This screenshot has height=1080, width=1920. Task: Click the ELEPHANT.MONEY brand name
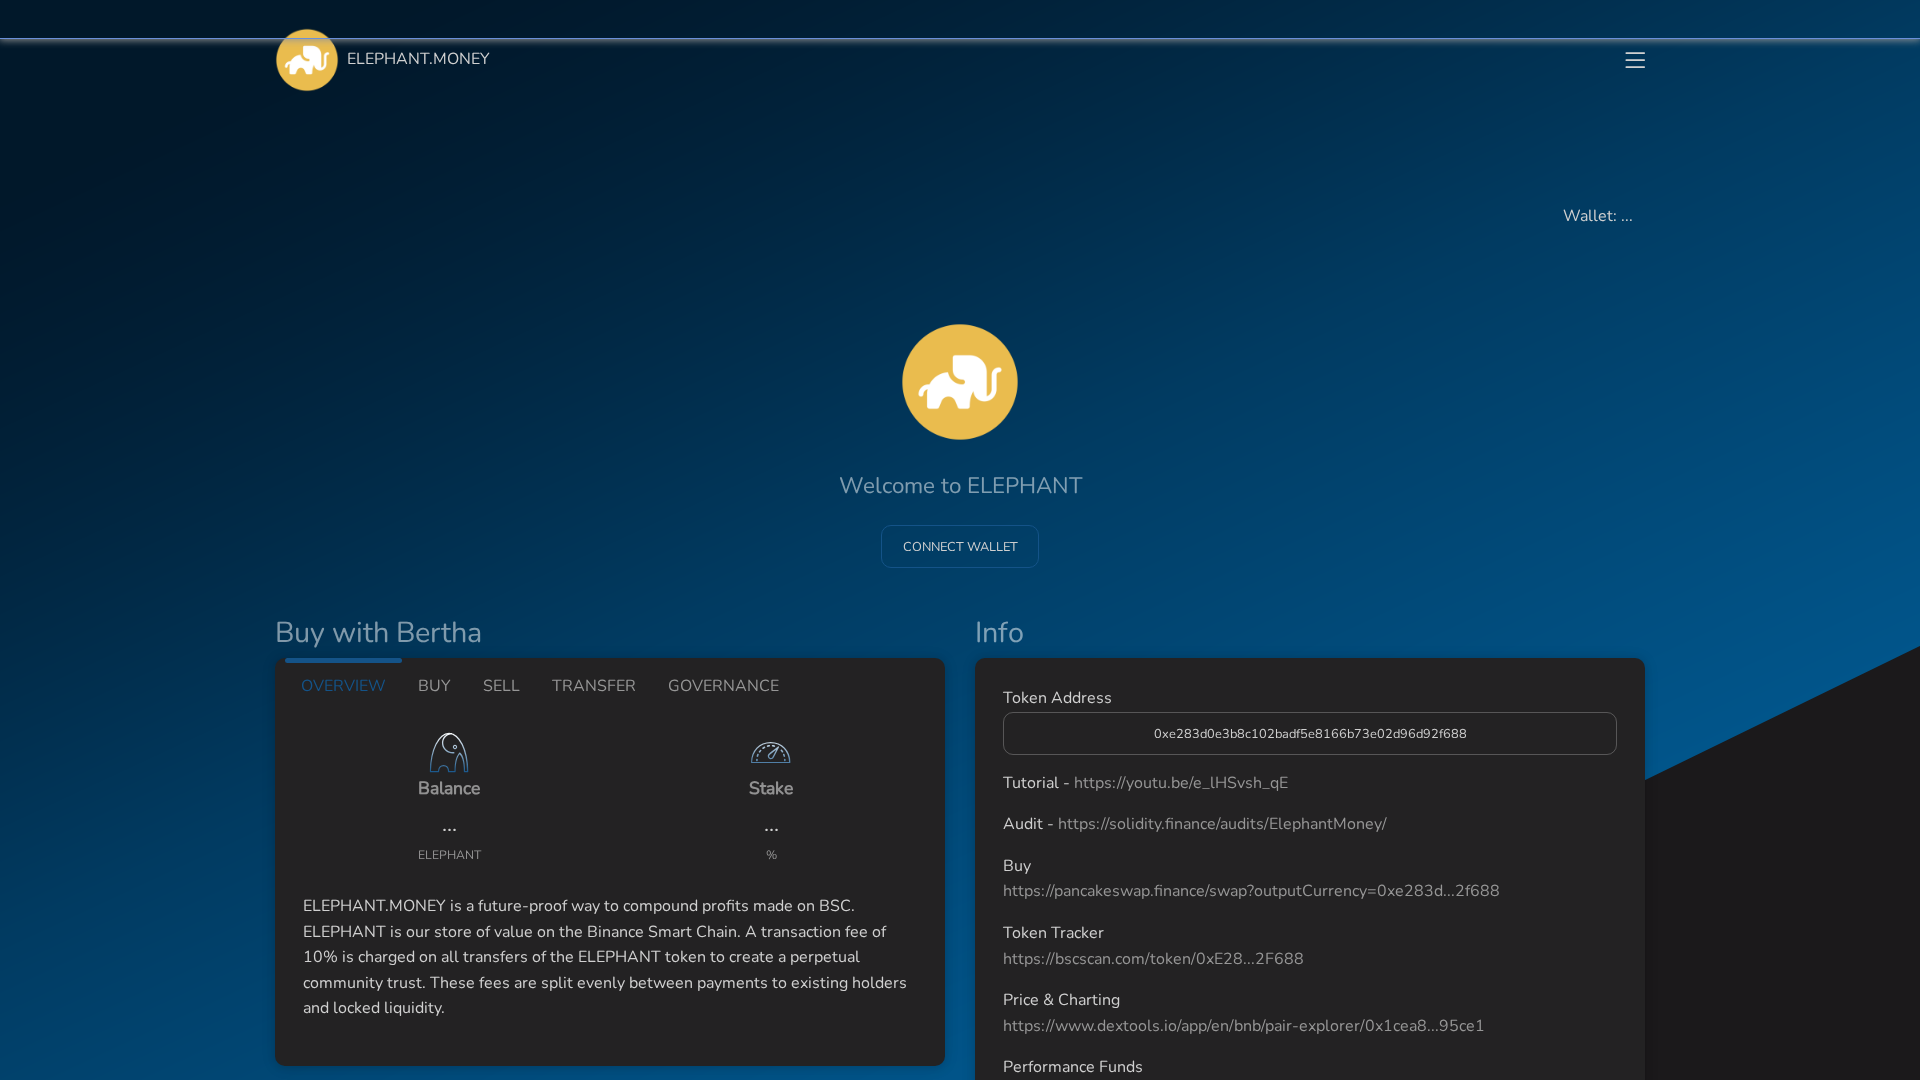click(x=418, y=59)
